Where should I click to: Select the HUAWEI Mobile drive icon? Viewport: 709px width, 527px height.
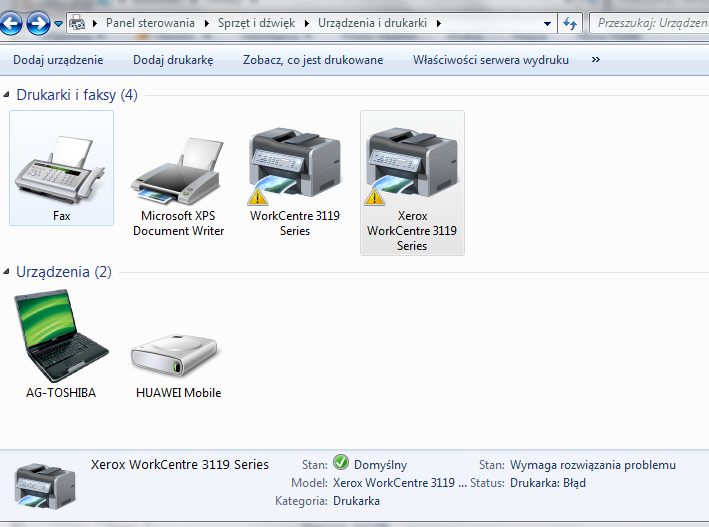point(175,355)
